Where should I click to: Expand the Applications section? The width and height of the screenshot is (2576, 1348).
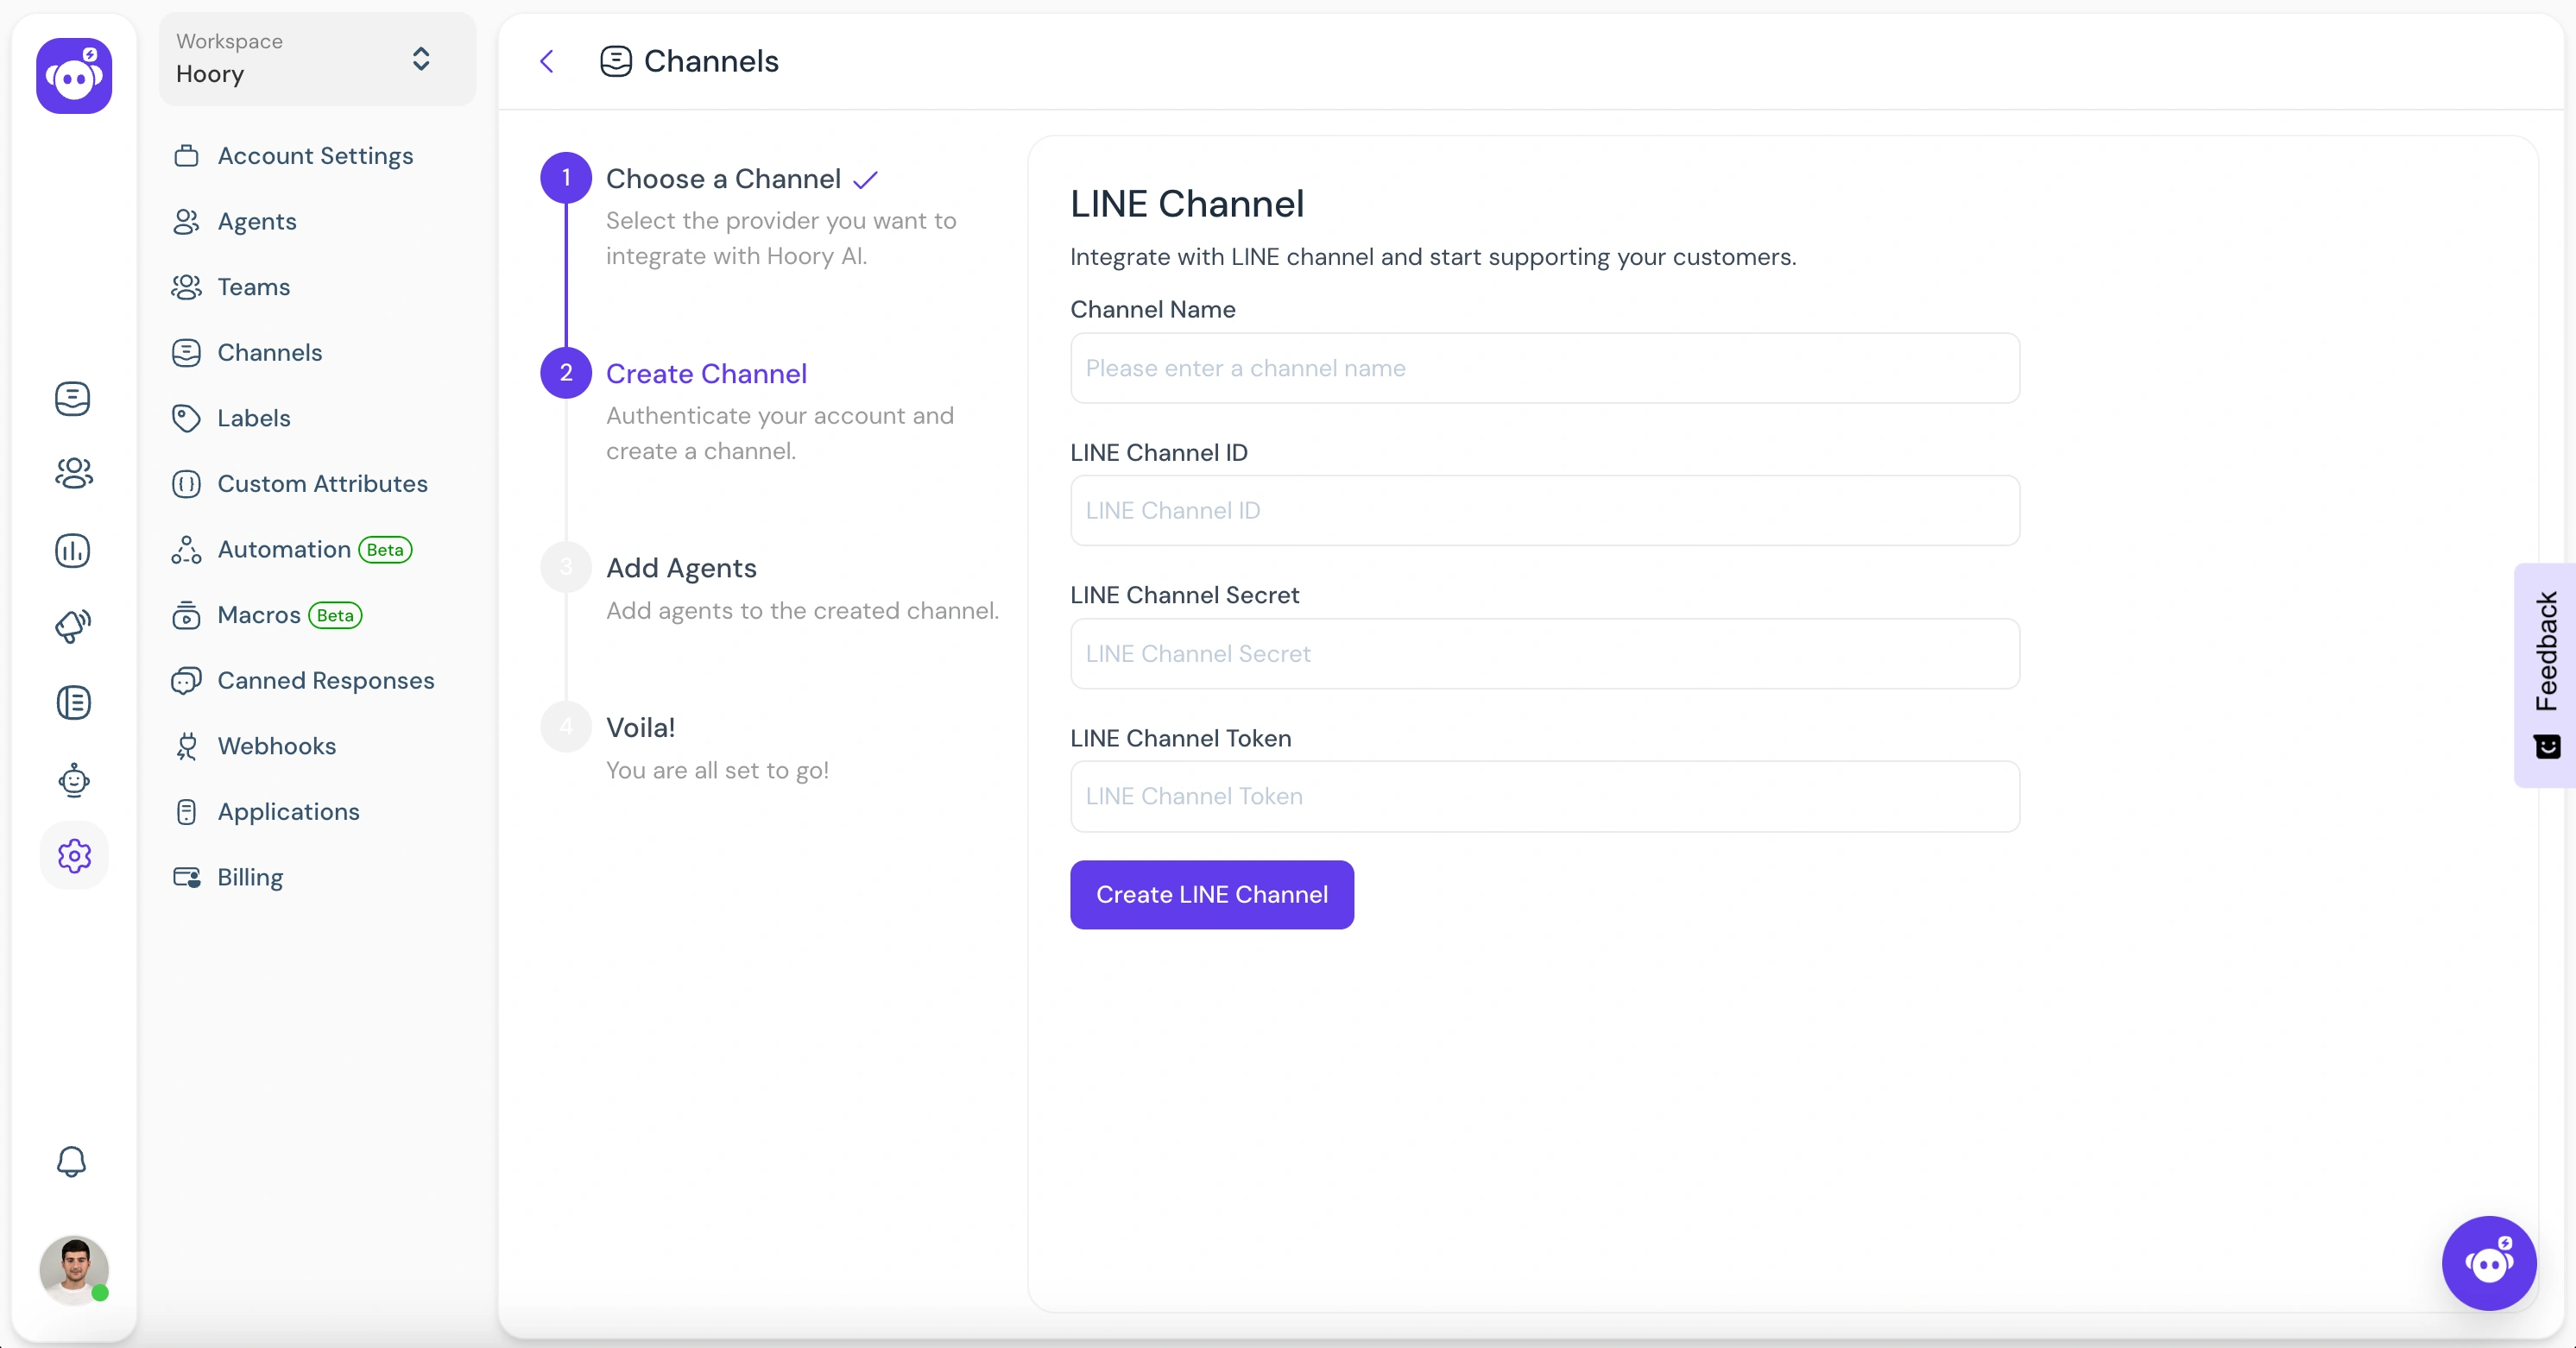(288, 811)
